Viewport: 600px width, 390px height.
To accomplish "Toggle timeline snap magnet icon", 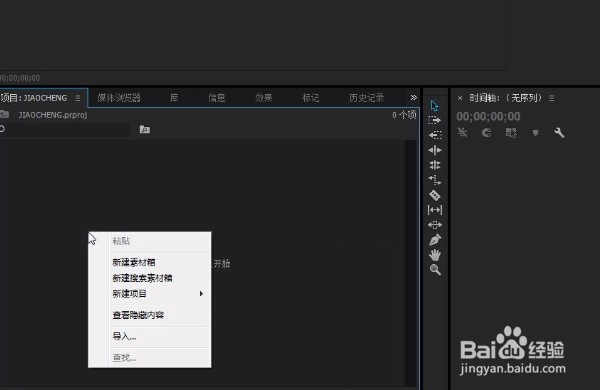I will click(x=486, y=133).
